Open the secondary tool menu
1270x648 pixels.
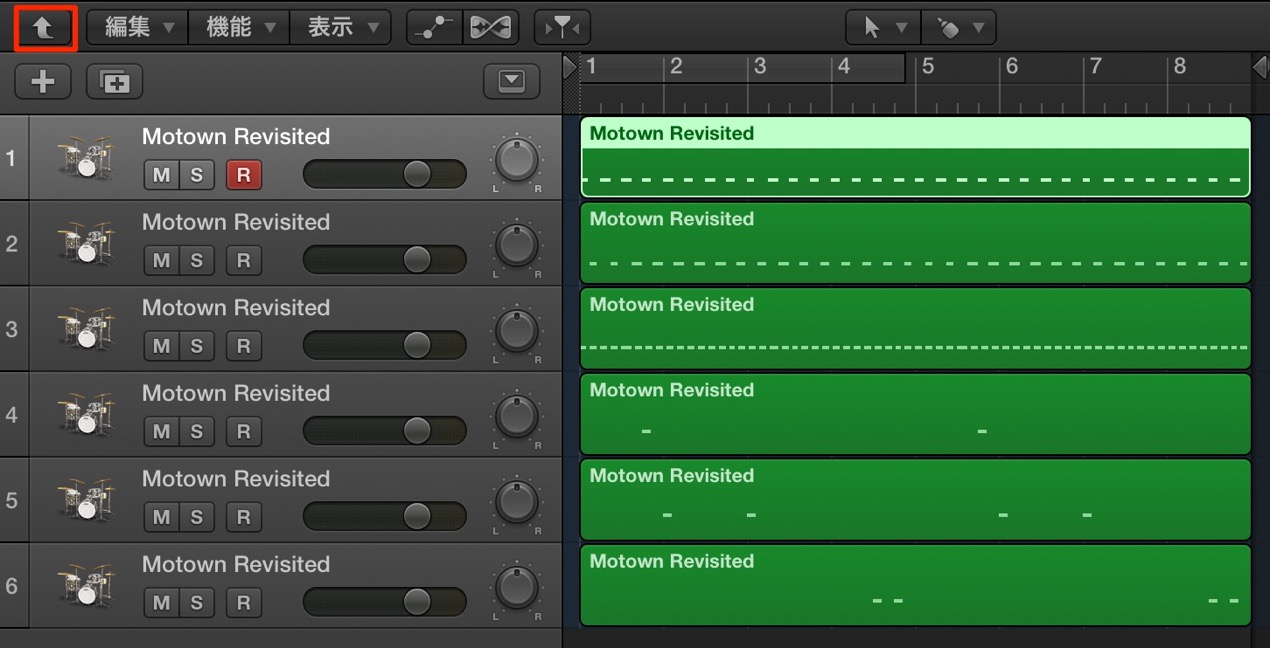tap(958, 28)
